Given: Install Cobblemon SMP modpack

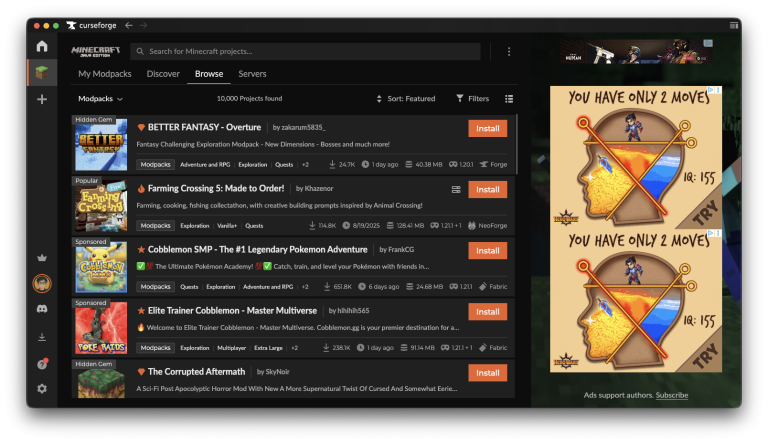Looking at the screenshot, I should point(488,250).
